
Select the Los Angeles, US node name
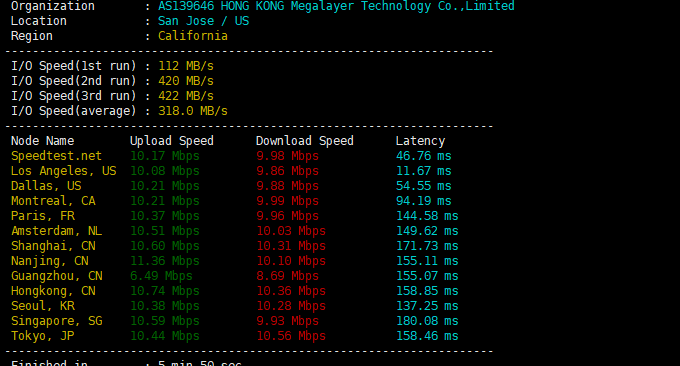(64, 171)
